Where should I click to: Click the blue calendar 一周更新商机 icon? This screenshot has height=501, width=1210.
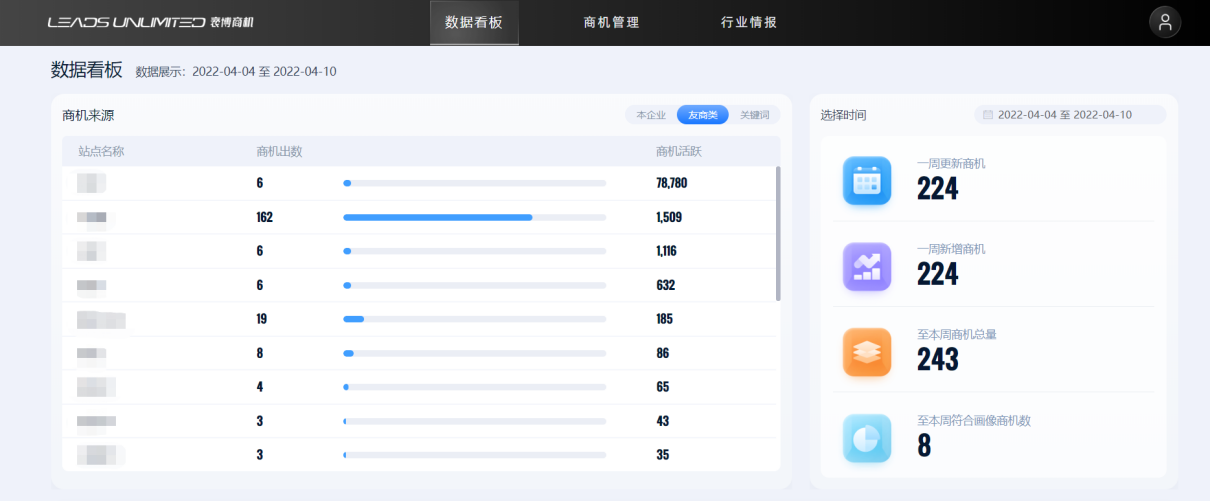click(x=866, y=181)
